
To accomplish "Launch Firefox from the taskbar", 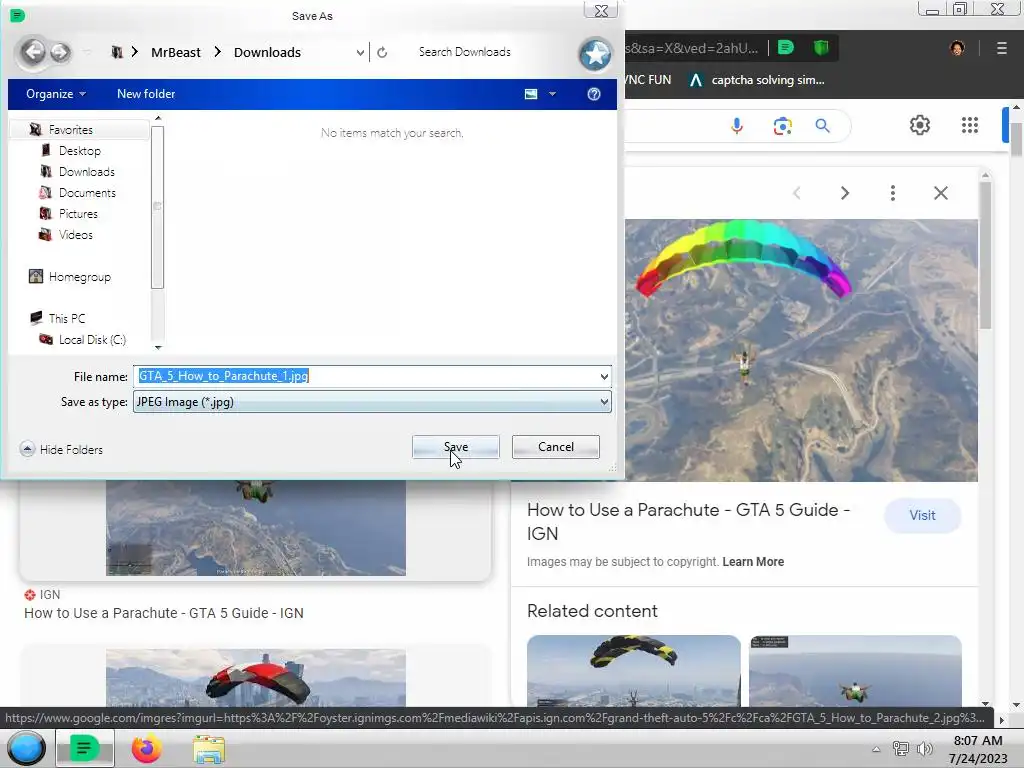I will pos(146,748).
